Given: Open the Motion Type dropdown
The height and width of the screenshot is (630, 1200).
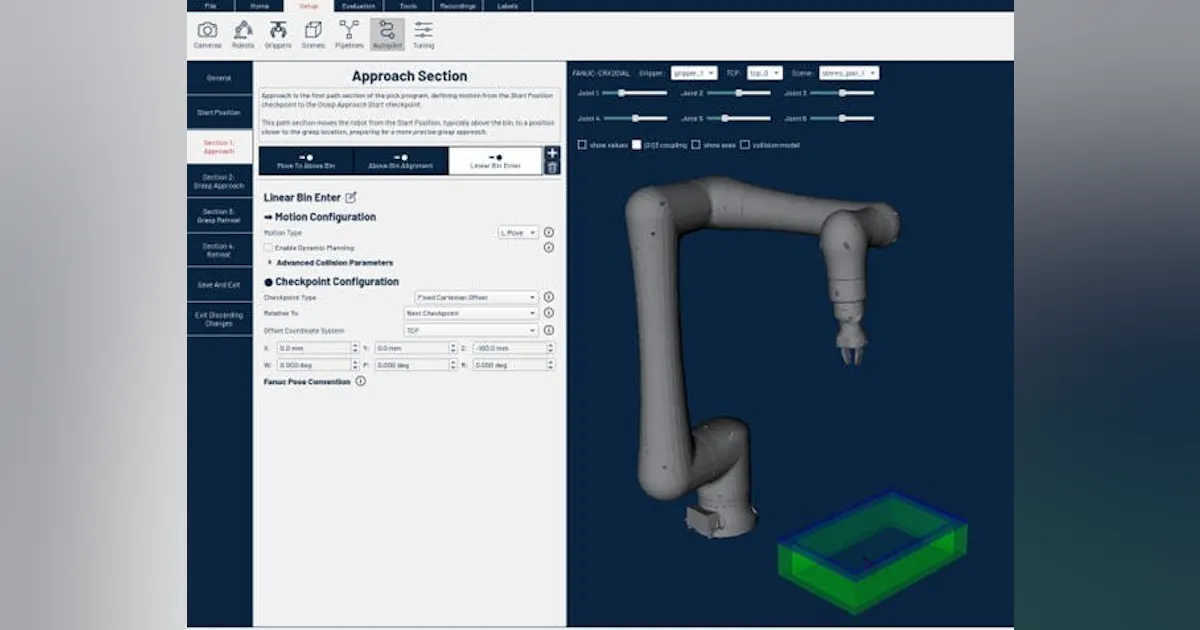Looking at the screenshot, I should click(x=518, y=232).
